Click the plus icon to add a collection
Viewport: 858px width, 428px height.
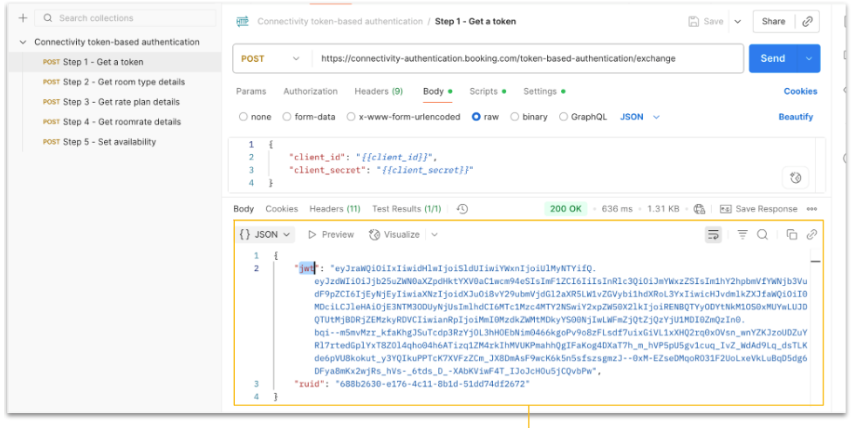coord(23,18)
